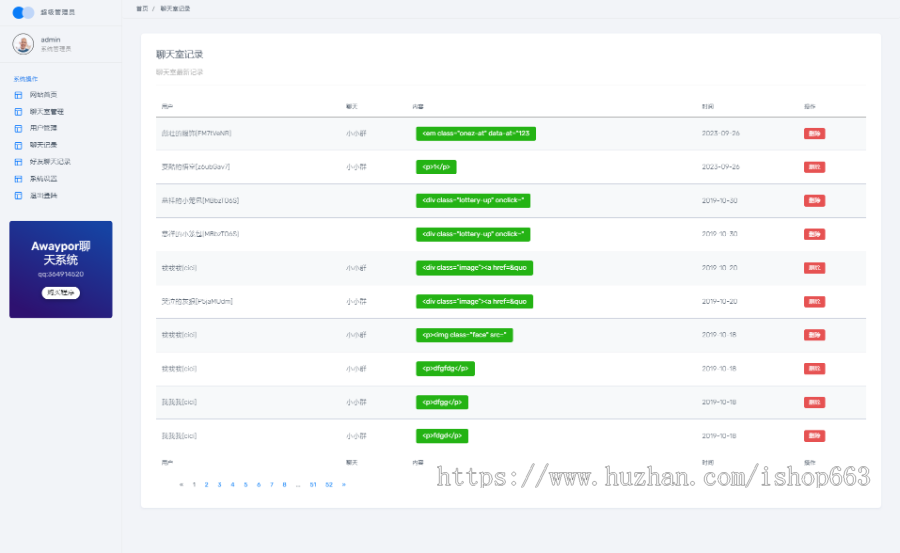Go to the next page with »
Viewport: 900px width, 553px height.
click(344, 485)
